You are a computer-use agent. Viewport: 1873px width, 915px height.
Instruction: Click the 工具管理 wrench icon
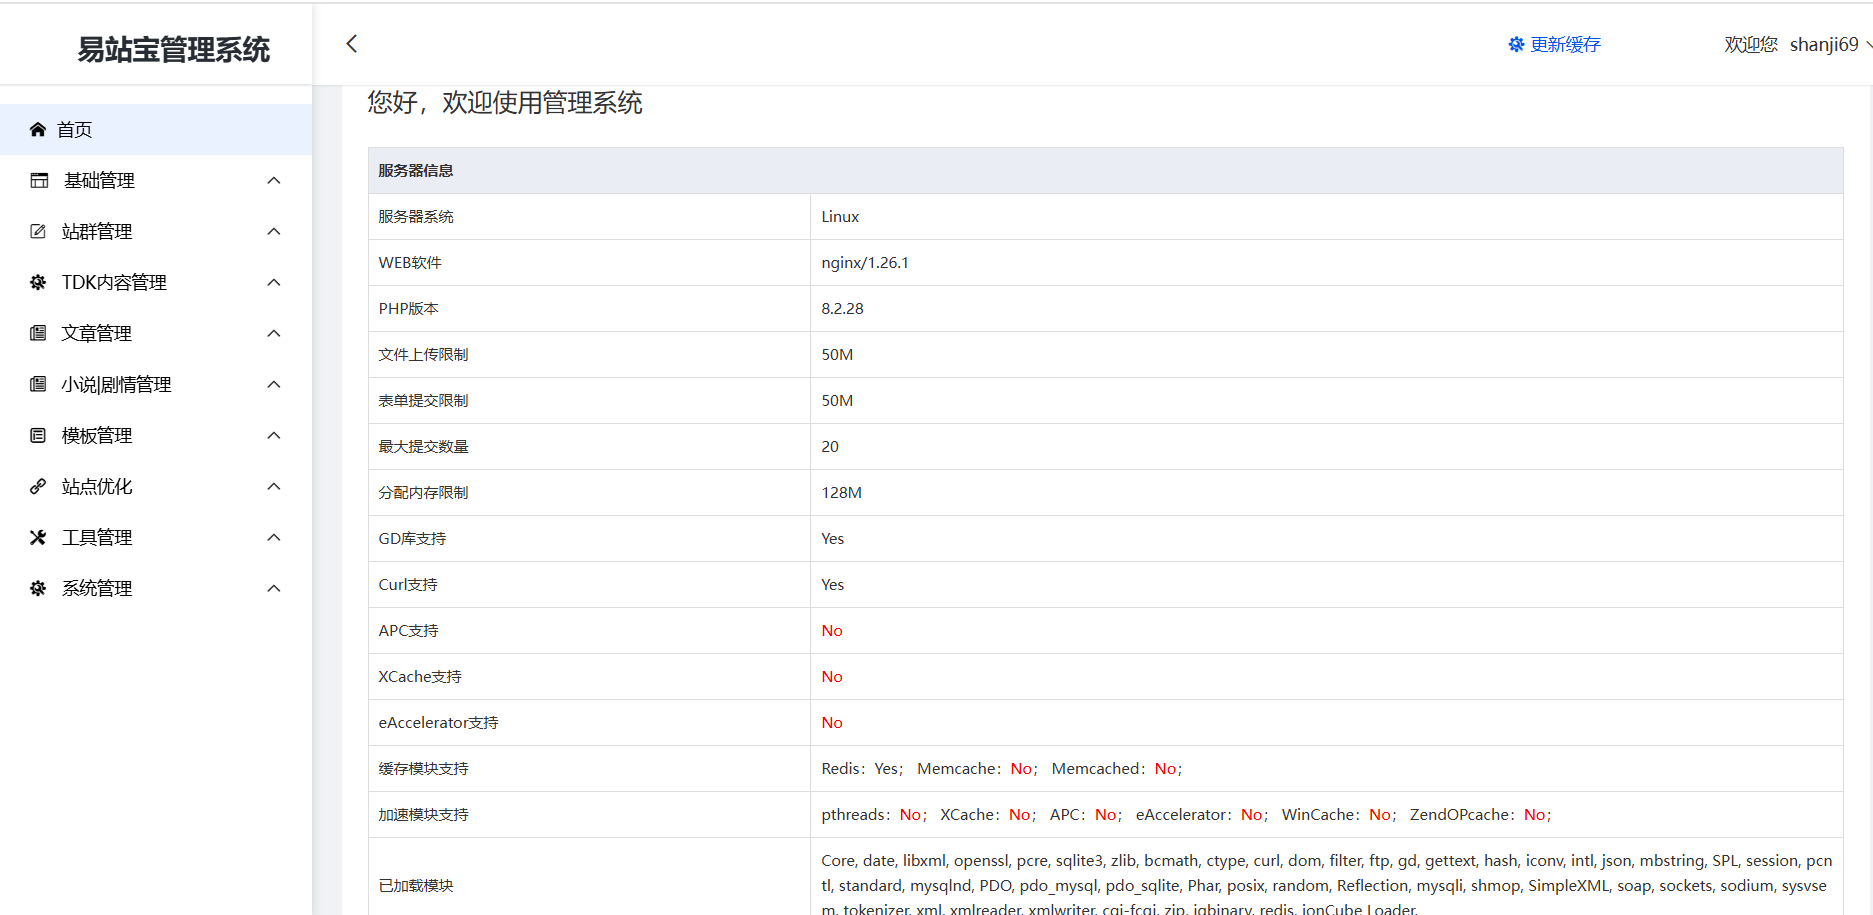click(38, 537)
